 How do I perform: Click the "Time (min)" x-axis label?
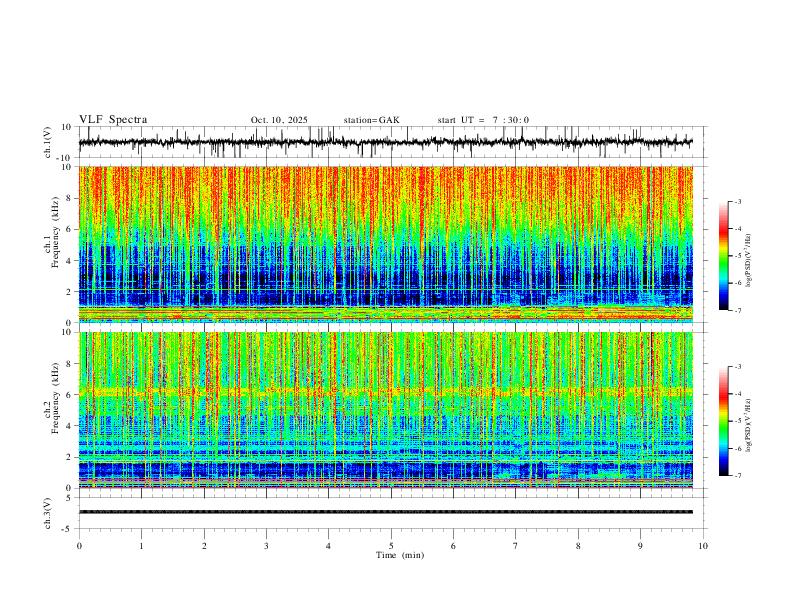[400, 555]
